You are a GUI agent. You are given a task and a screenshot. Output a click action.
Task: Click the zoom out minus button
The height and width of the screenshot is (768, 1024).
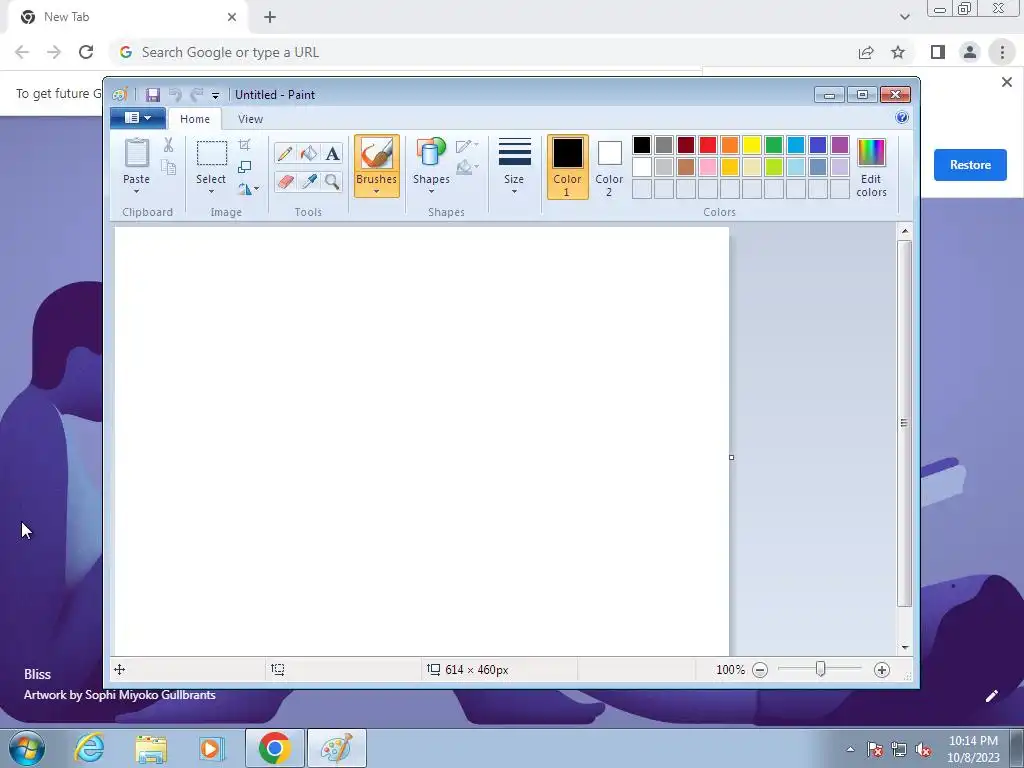(760, 670)
